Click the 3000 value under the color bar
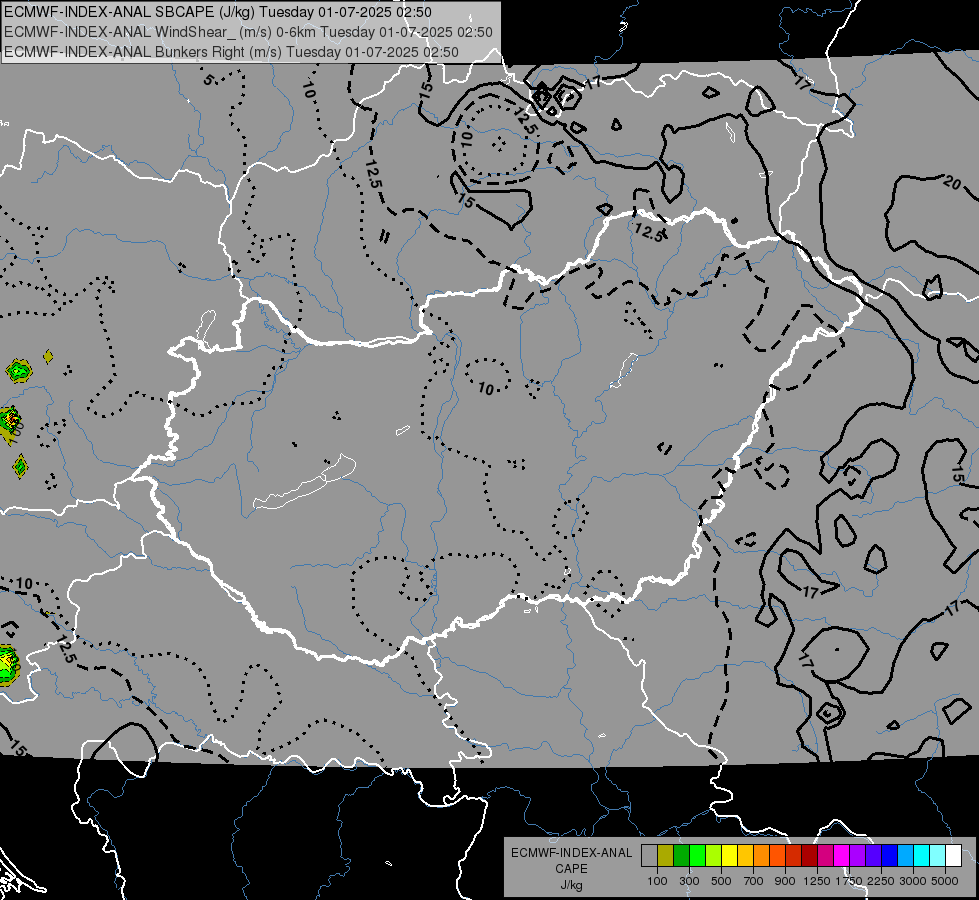Screen dimensions: 979x900 (913, 881)
